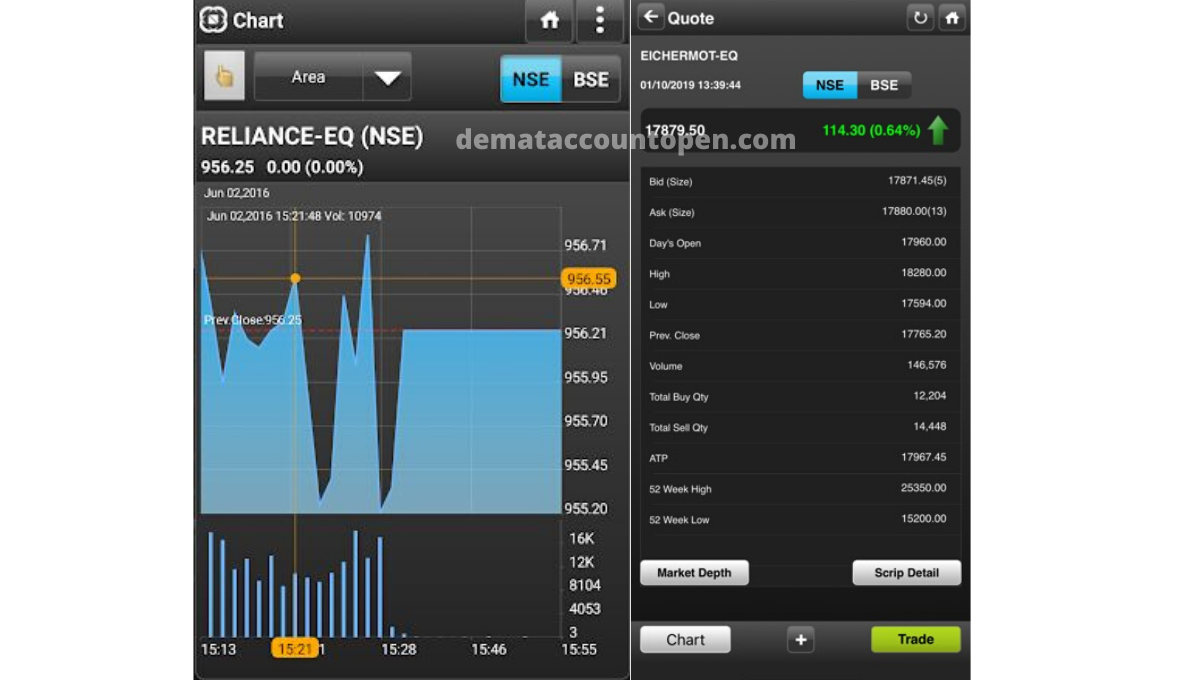Tap the 15:28 time axis label

(x=398, y=649)
